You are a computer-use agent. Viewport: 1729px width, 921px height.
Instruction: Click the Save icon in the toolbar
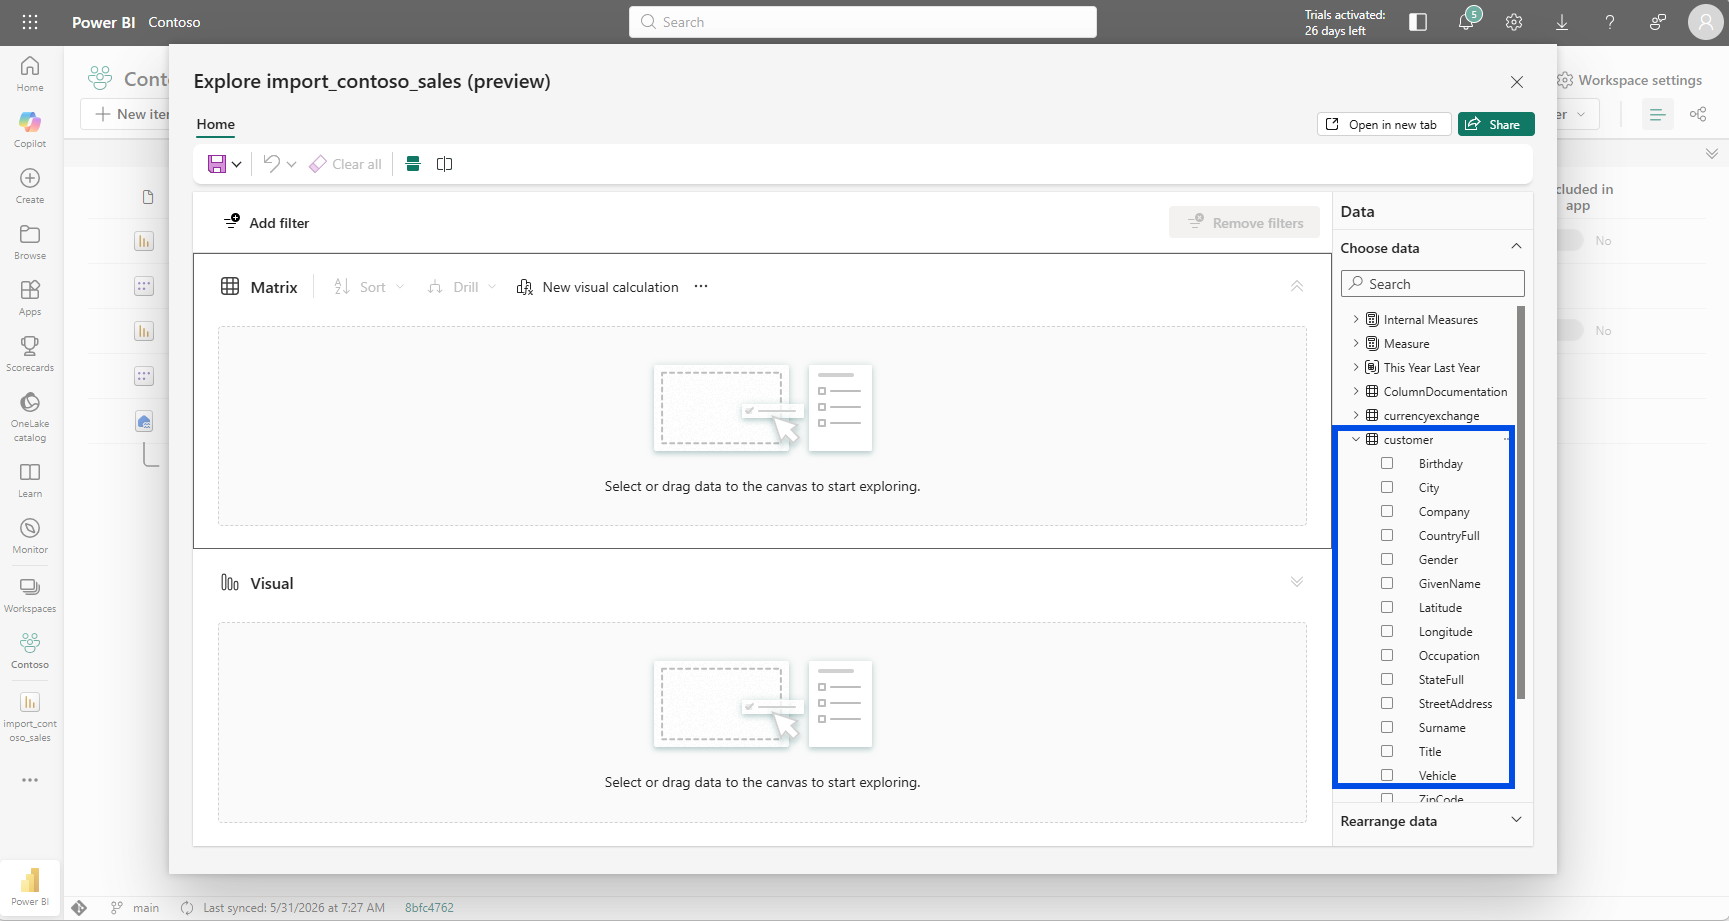(x=216, y=164)
